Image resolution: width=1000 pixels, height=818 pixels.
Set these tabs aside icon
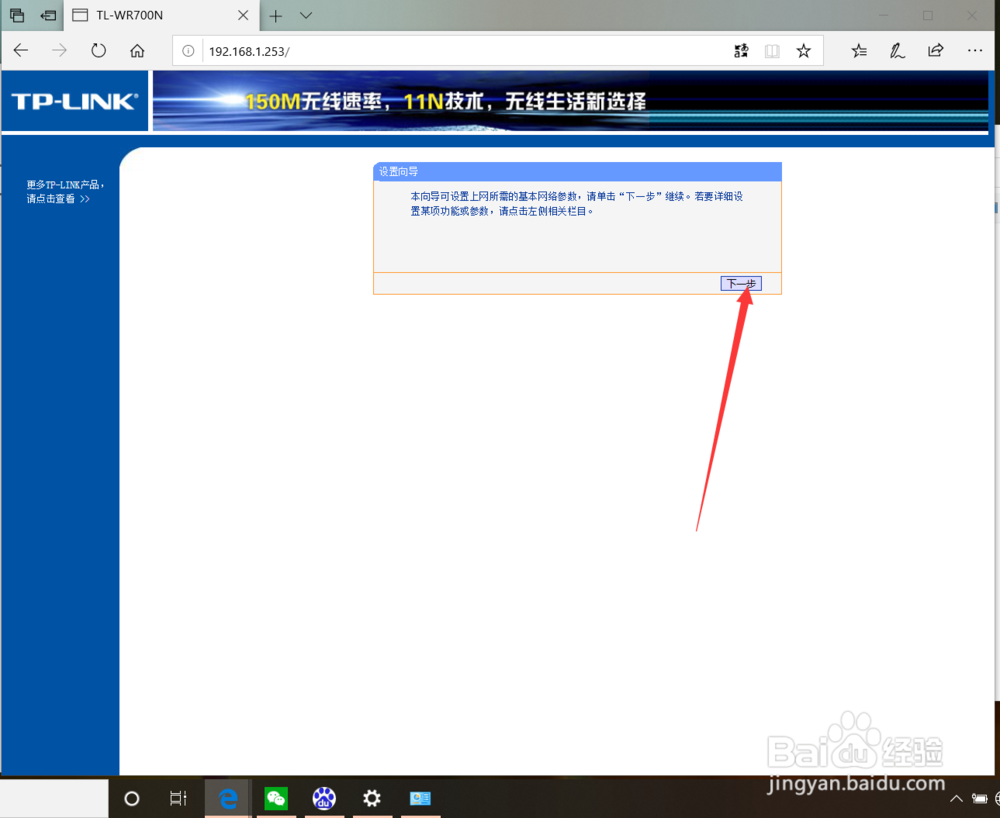click(48, 15)
